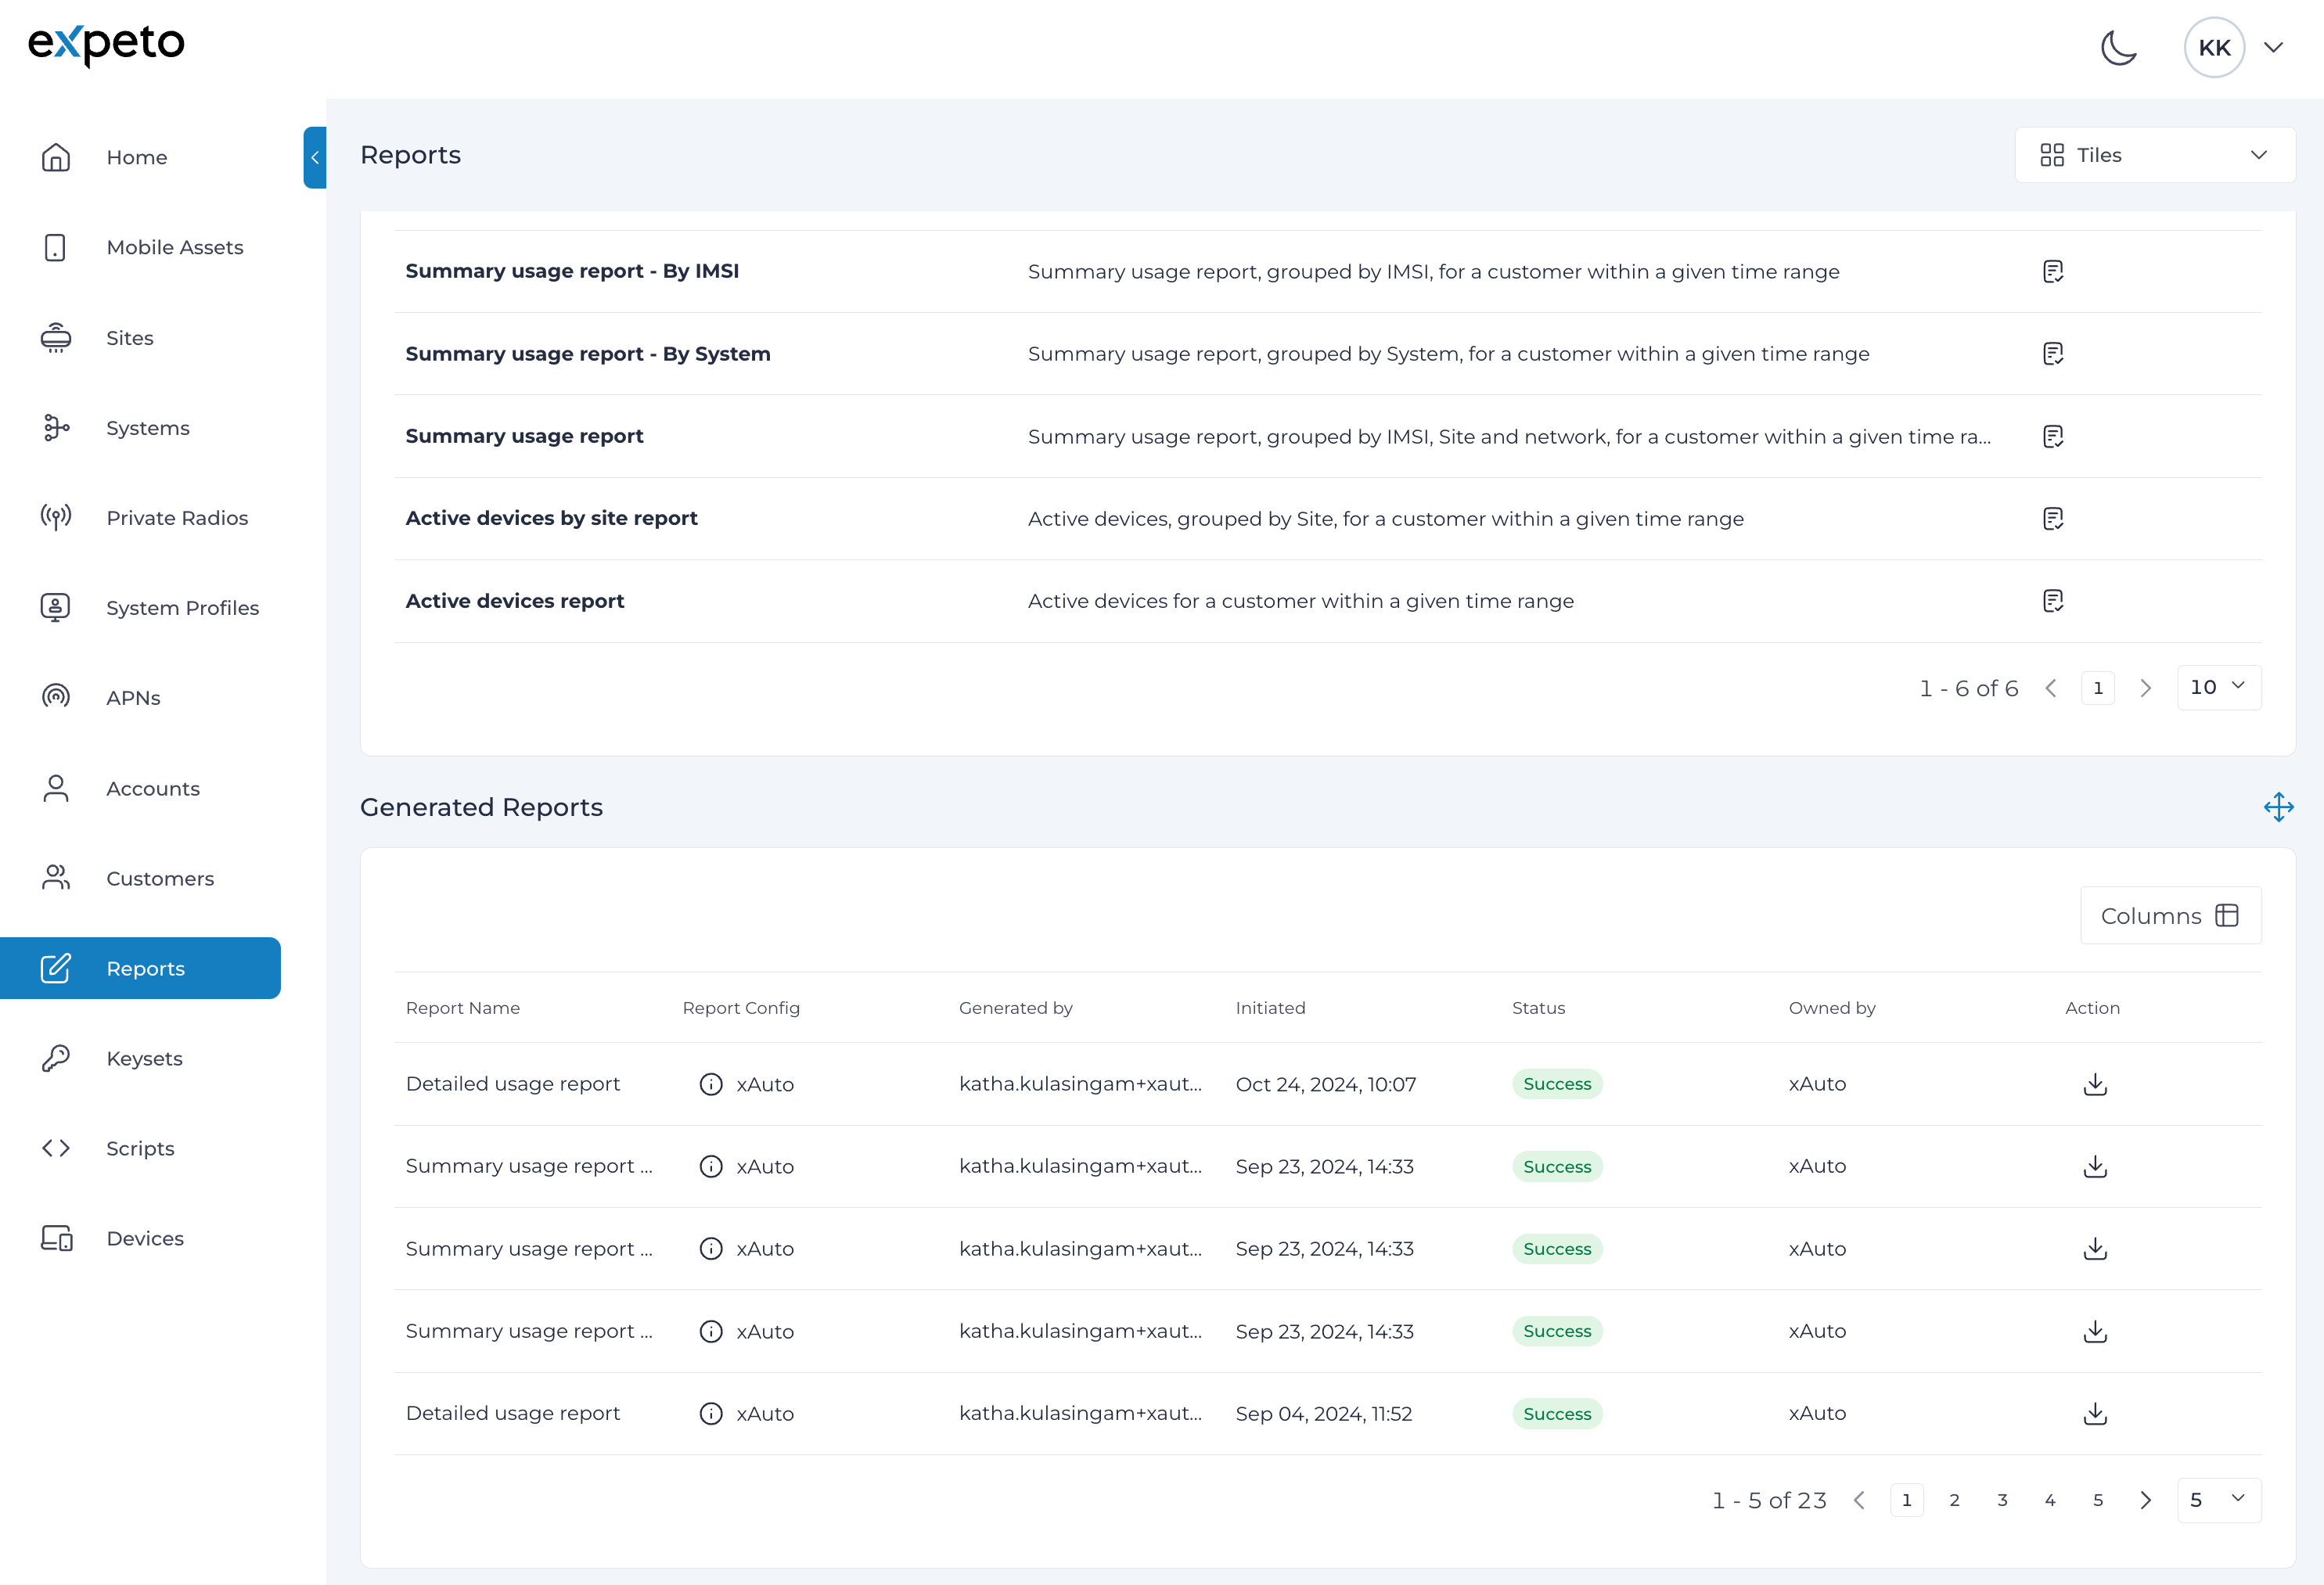
Task: Collapse the sidebar with blue arrow tab
Action: [x=315, y=157]
